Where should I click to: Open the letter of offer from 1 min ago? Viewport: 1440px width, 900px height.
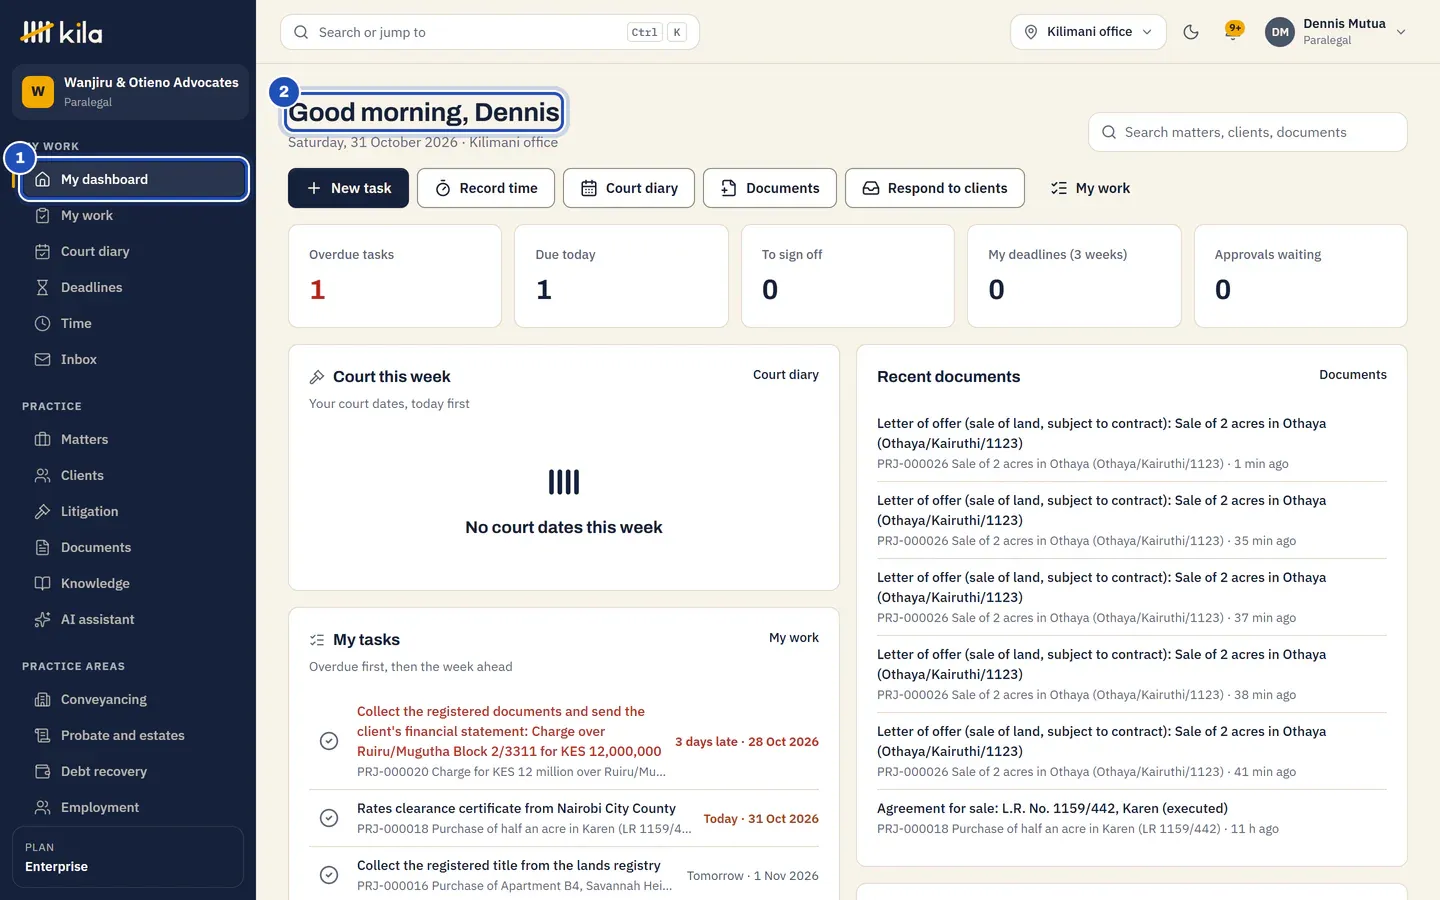pyautogui.click(x=1132, y=443)
